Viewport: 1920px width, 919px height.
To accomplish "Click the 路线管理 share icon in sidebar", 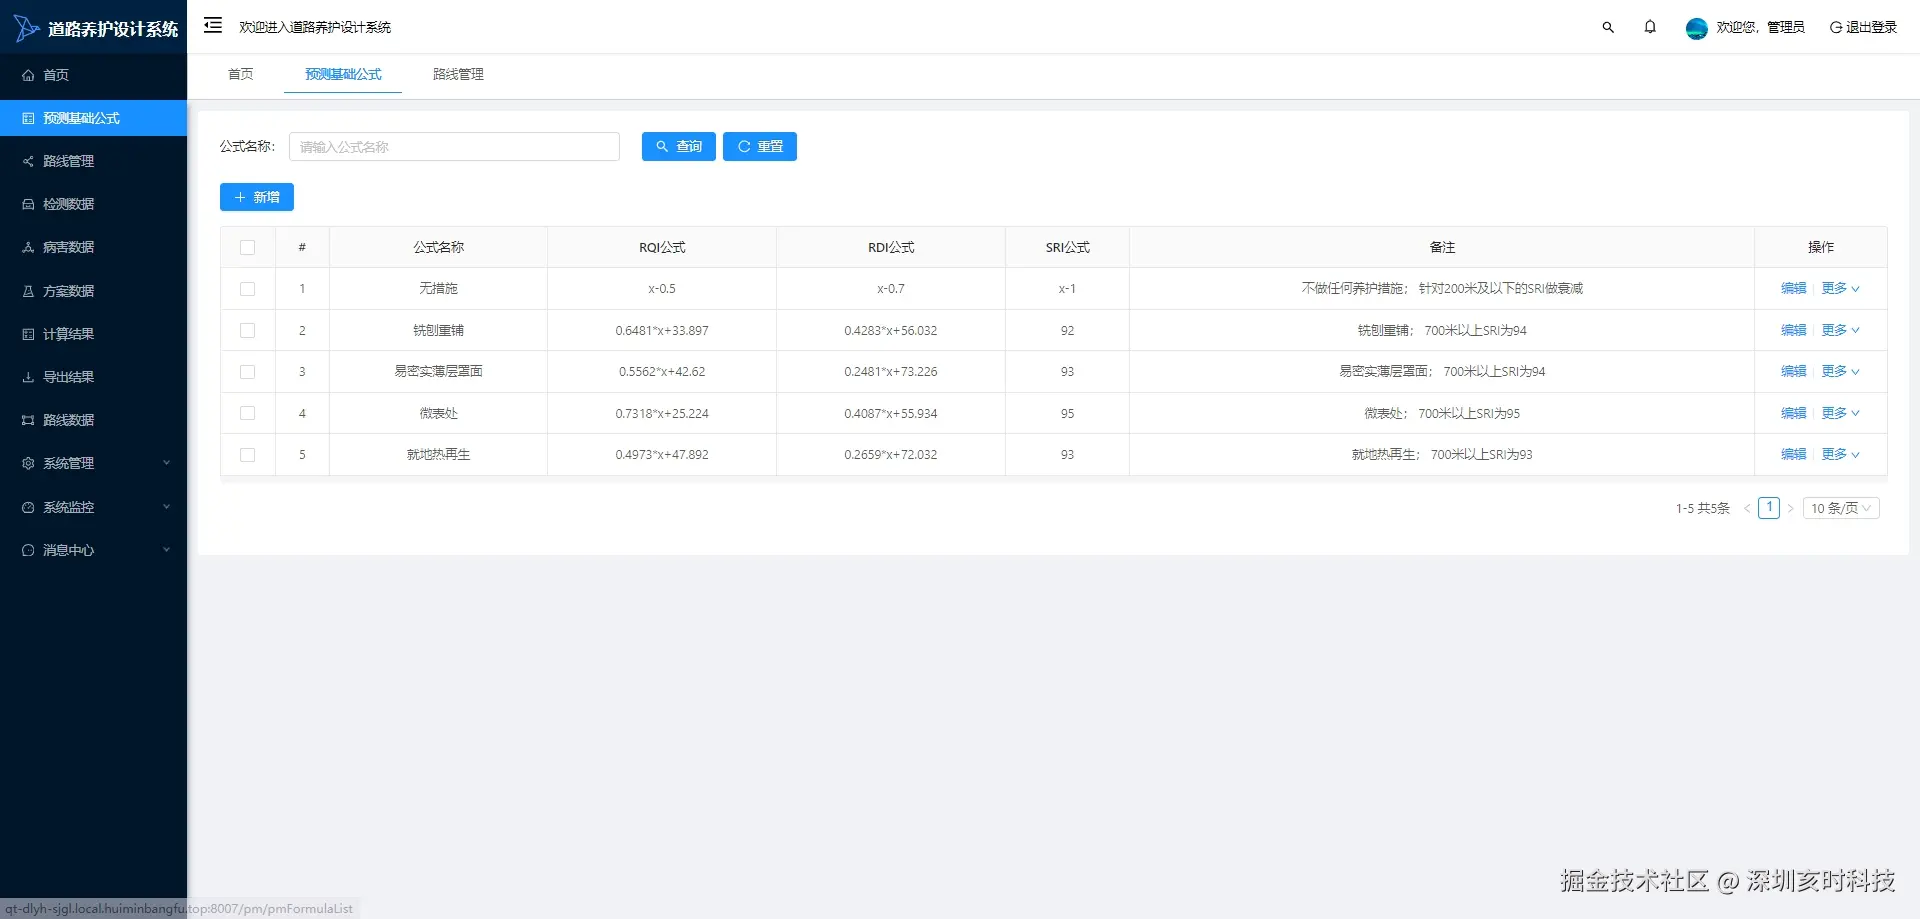I will tap(28, 161).
